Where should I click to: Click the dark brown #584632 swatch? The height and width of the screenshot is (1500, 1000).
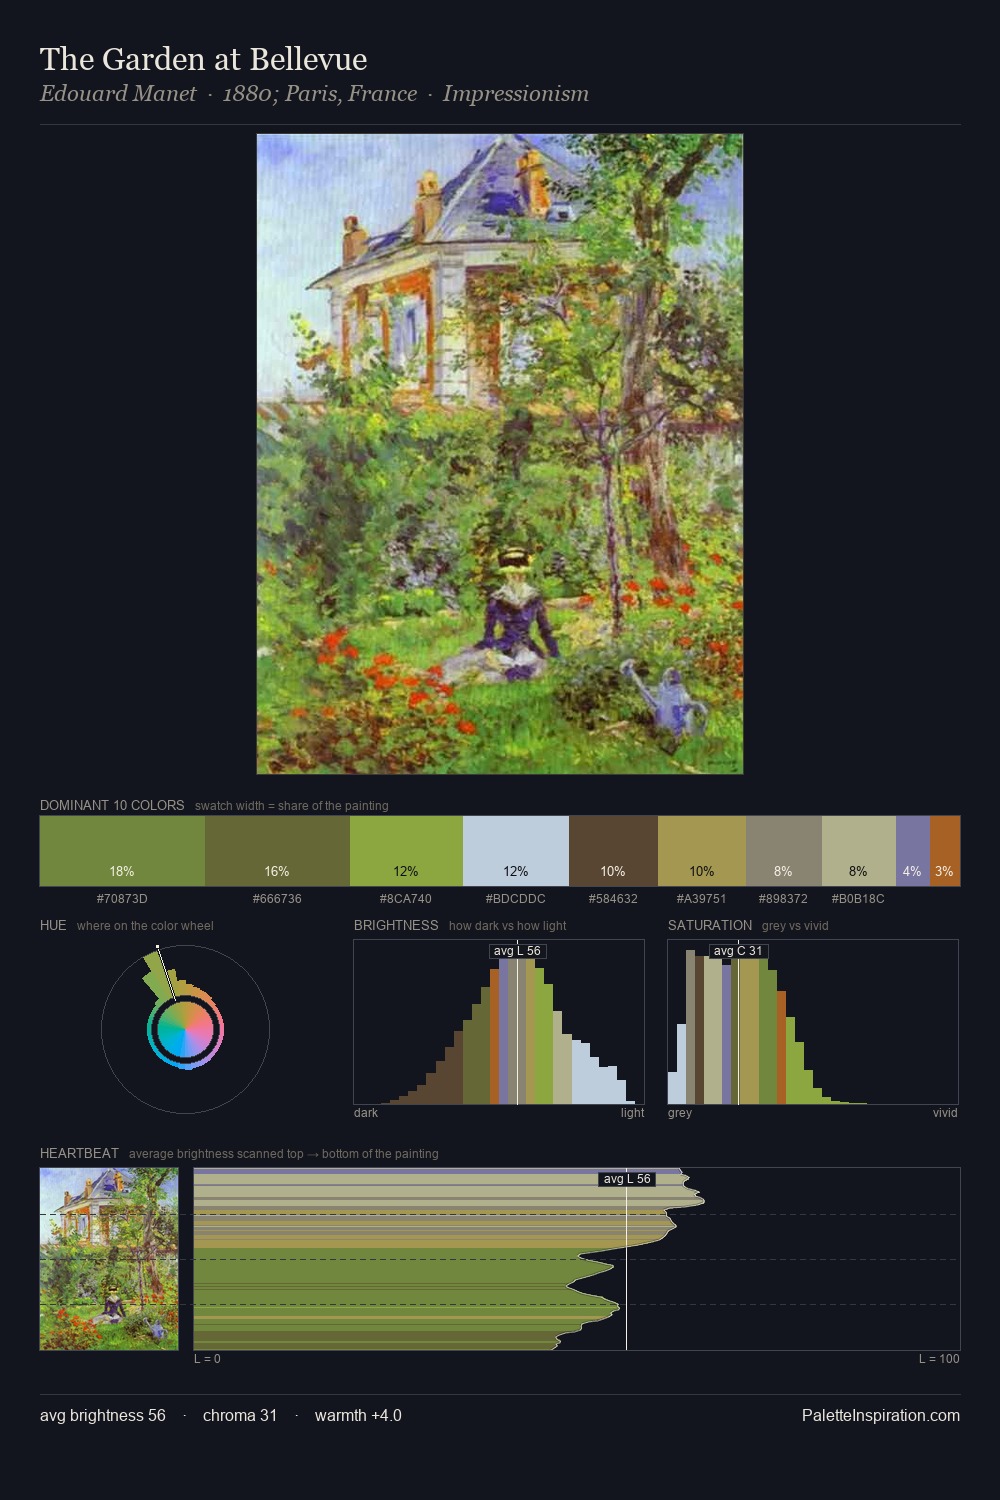coord(613,851)
